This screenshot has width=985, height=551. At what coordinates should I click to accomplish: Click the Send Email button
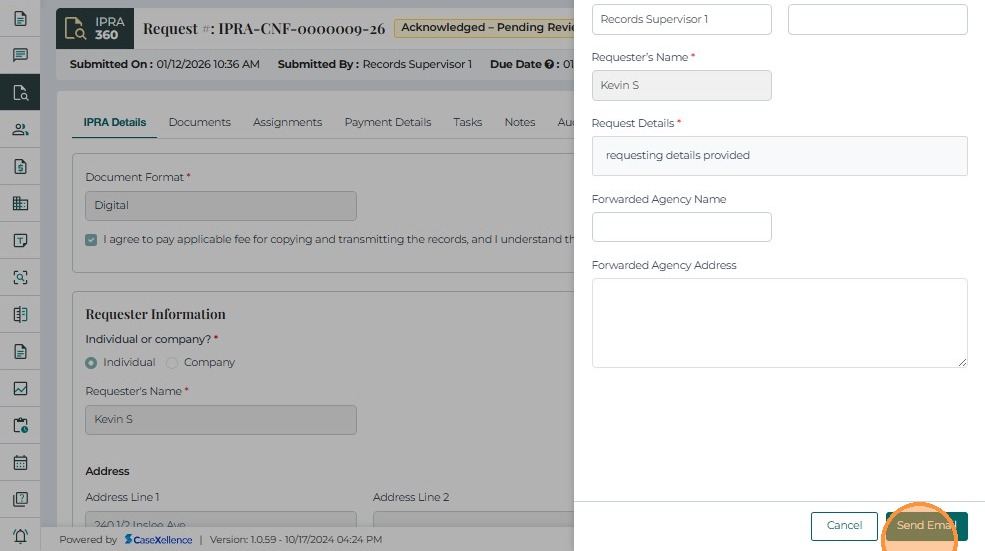coord(927,526)
